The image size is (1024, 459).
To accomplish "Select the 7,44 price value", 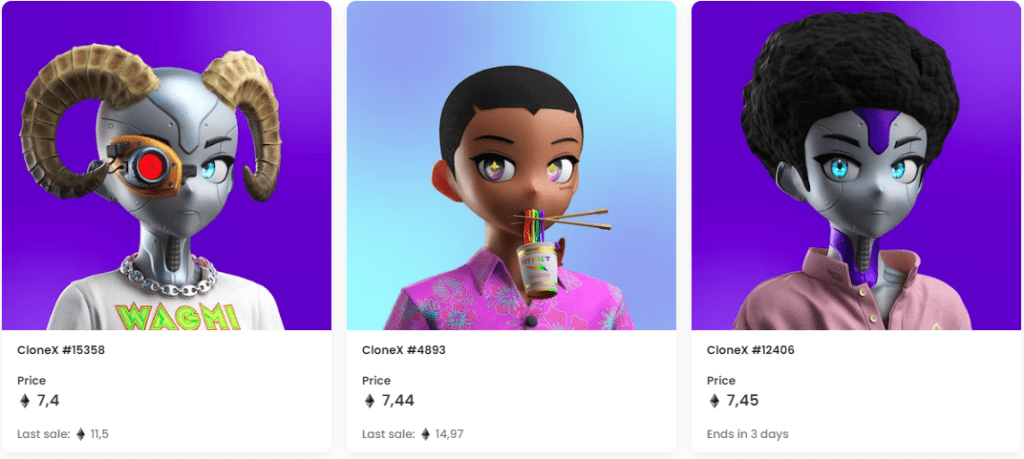I will pyautogui.click(x=397, y=400).
